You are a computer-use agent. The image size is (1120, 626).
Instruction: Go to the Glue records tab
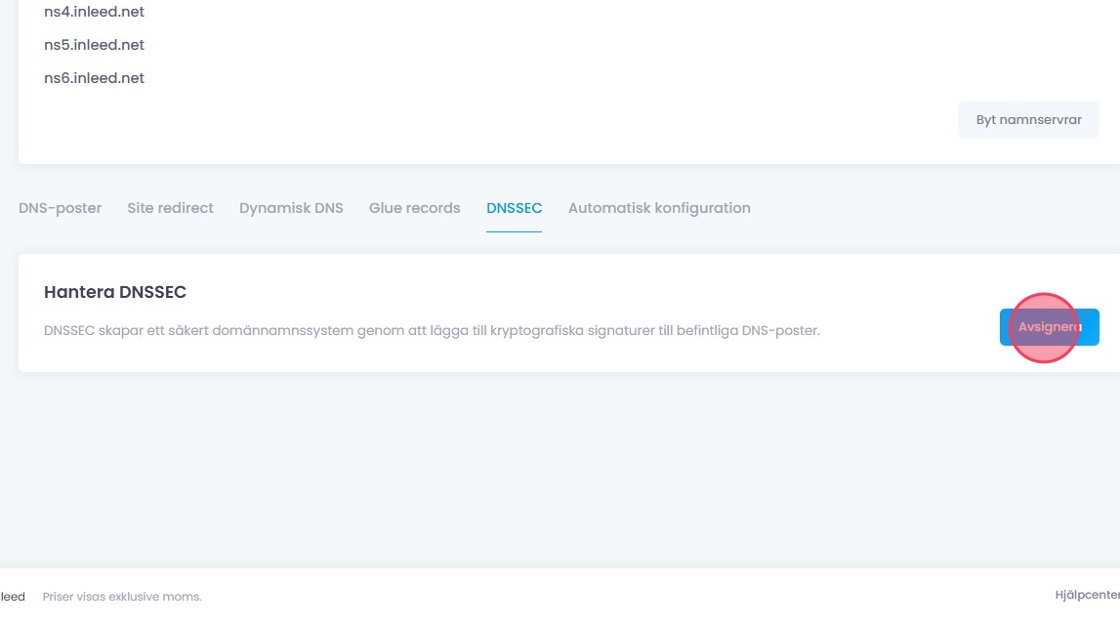pyautogui.click(x=414, y=208)
